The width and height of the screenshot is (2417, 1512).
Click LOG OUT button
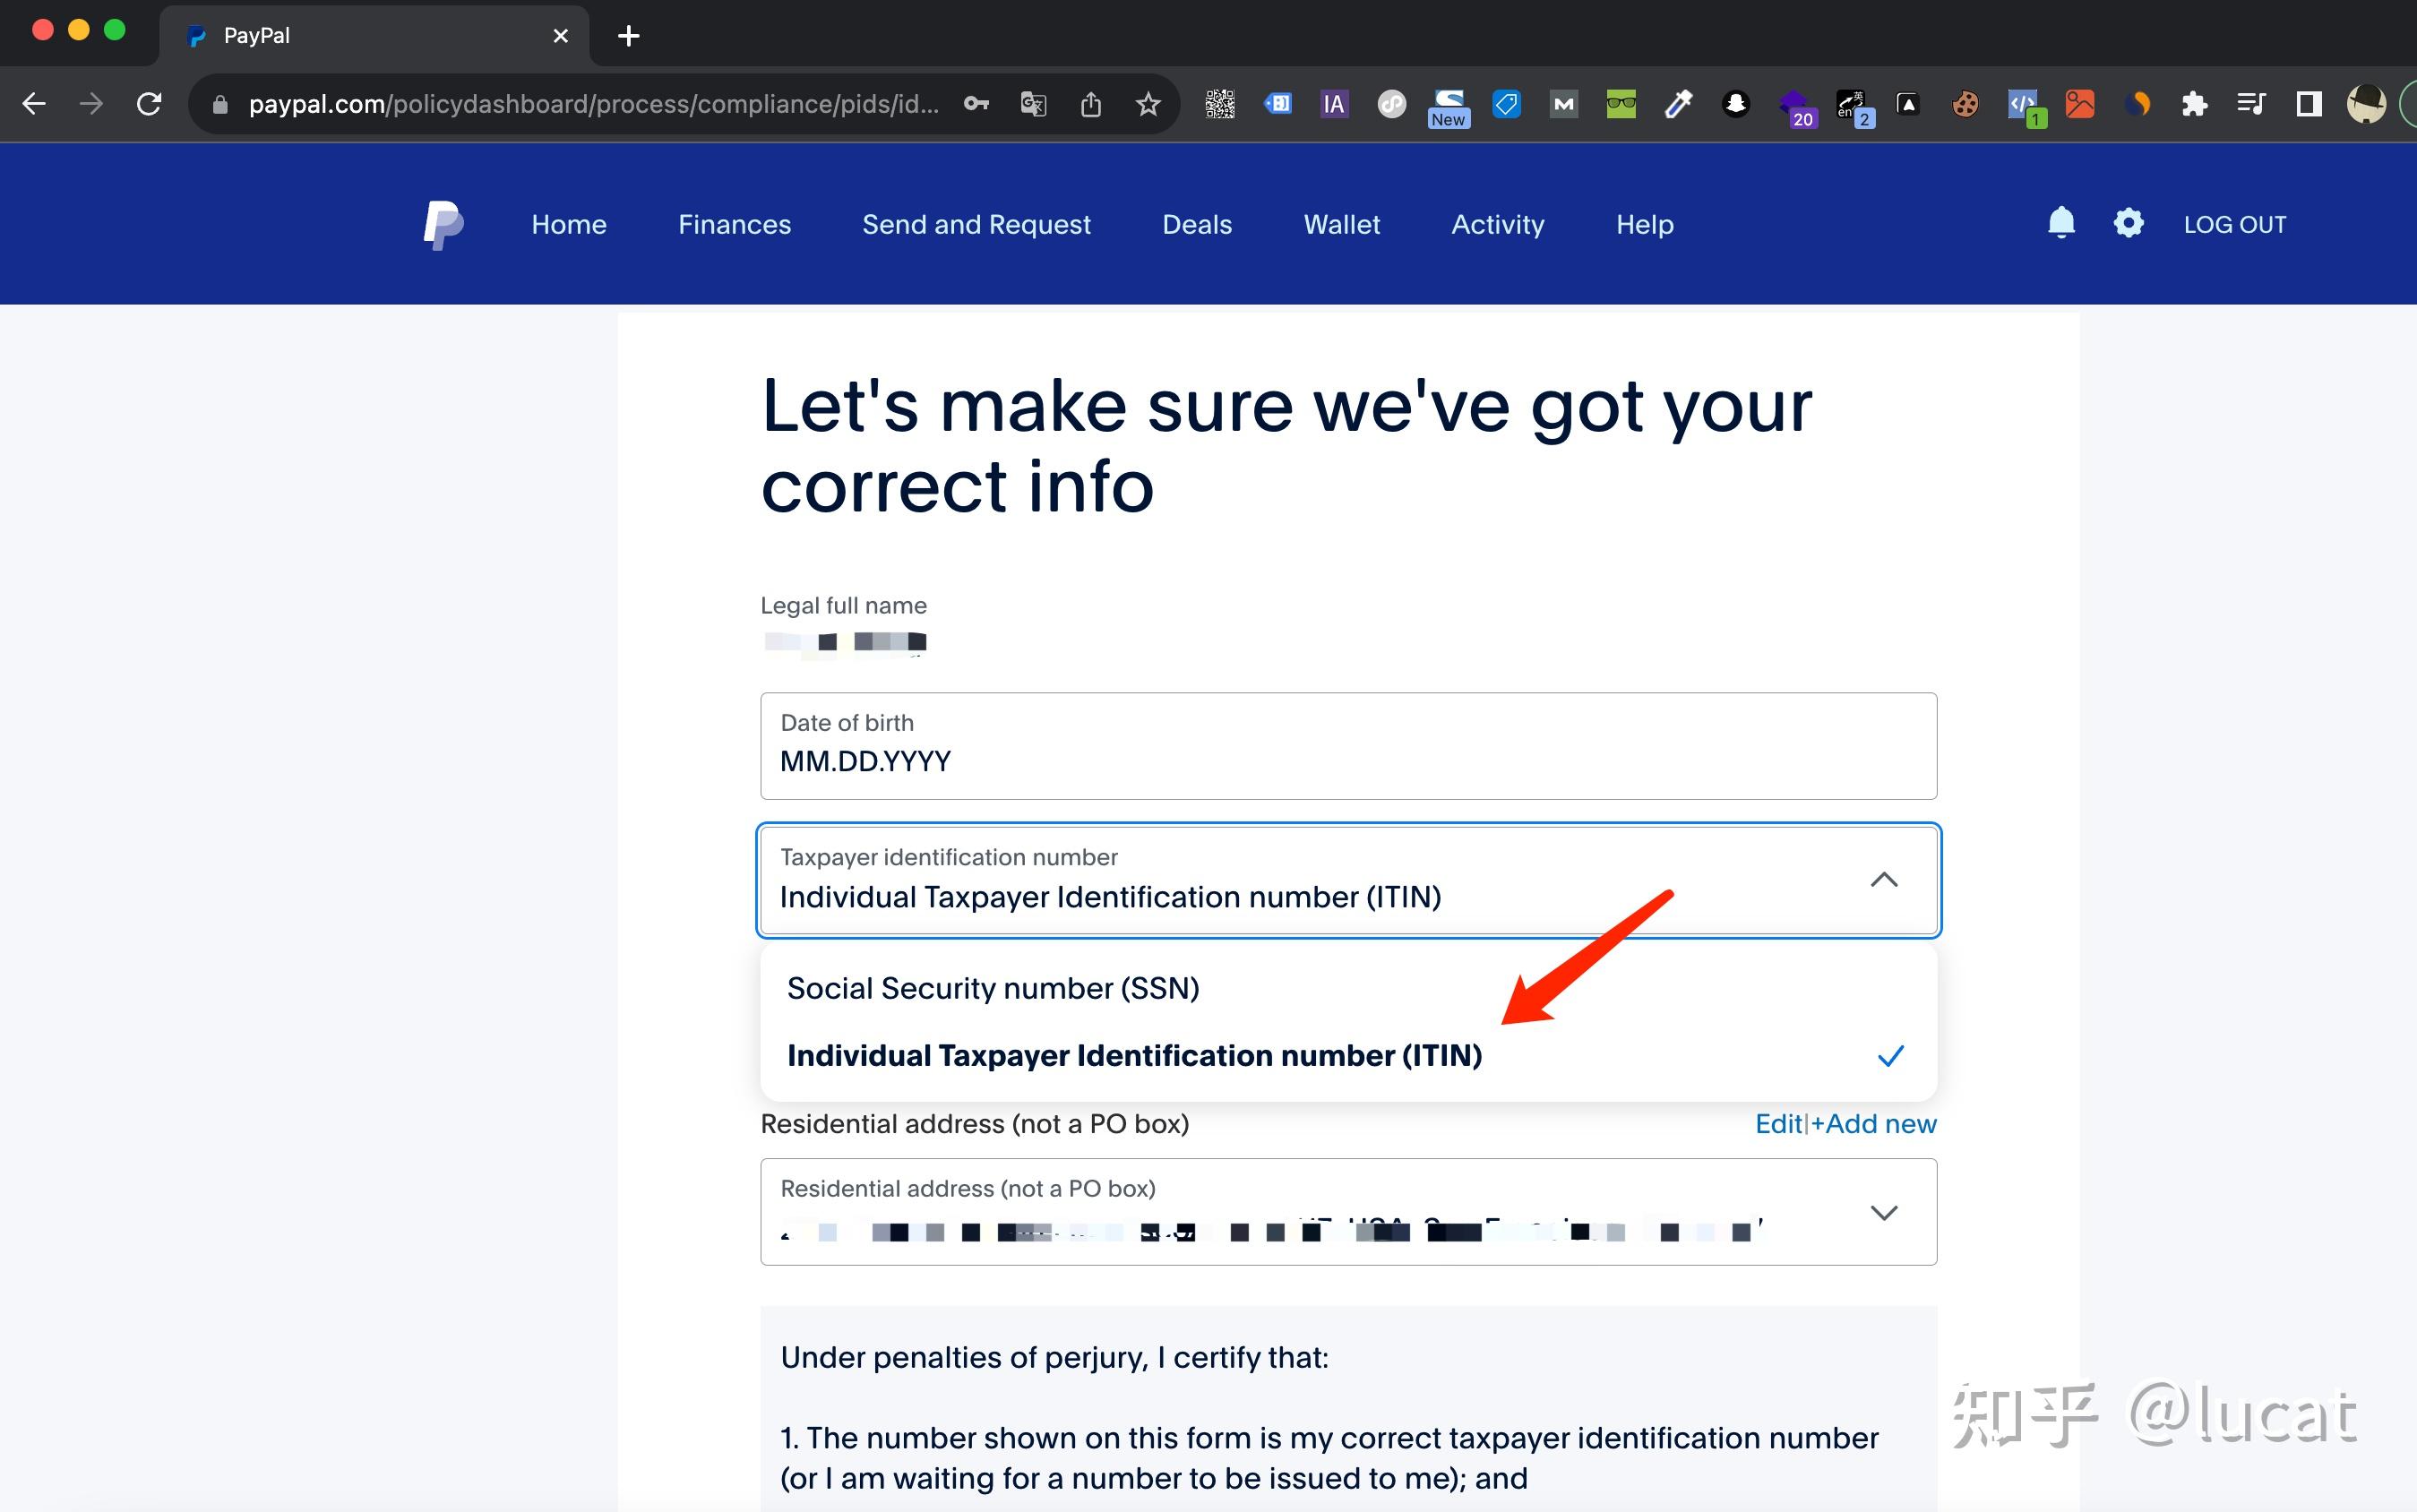click(x=2234, y=223)
